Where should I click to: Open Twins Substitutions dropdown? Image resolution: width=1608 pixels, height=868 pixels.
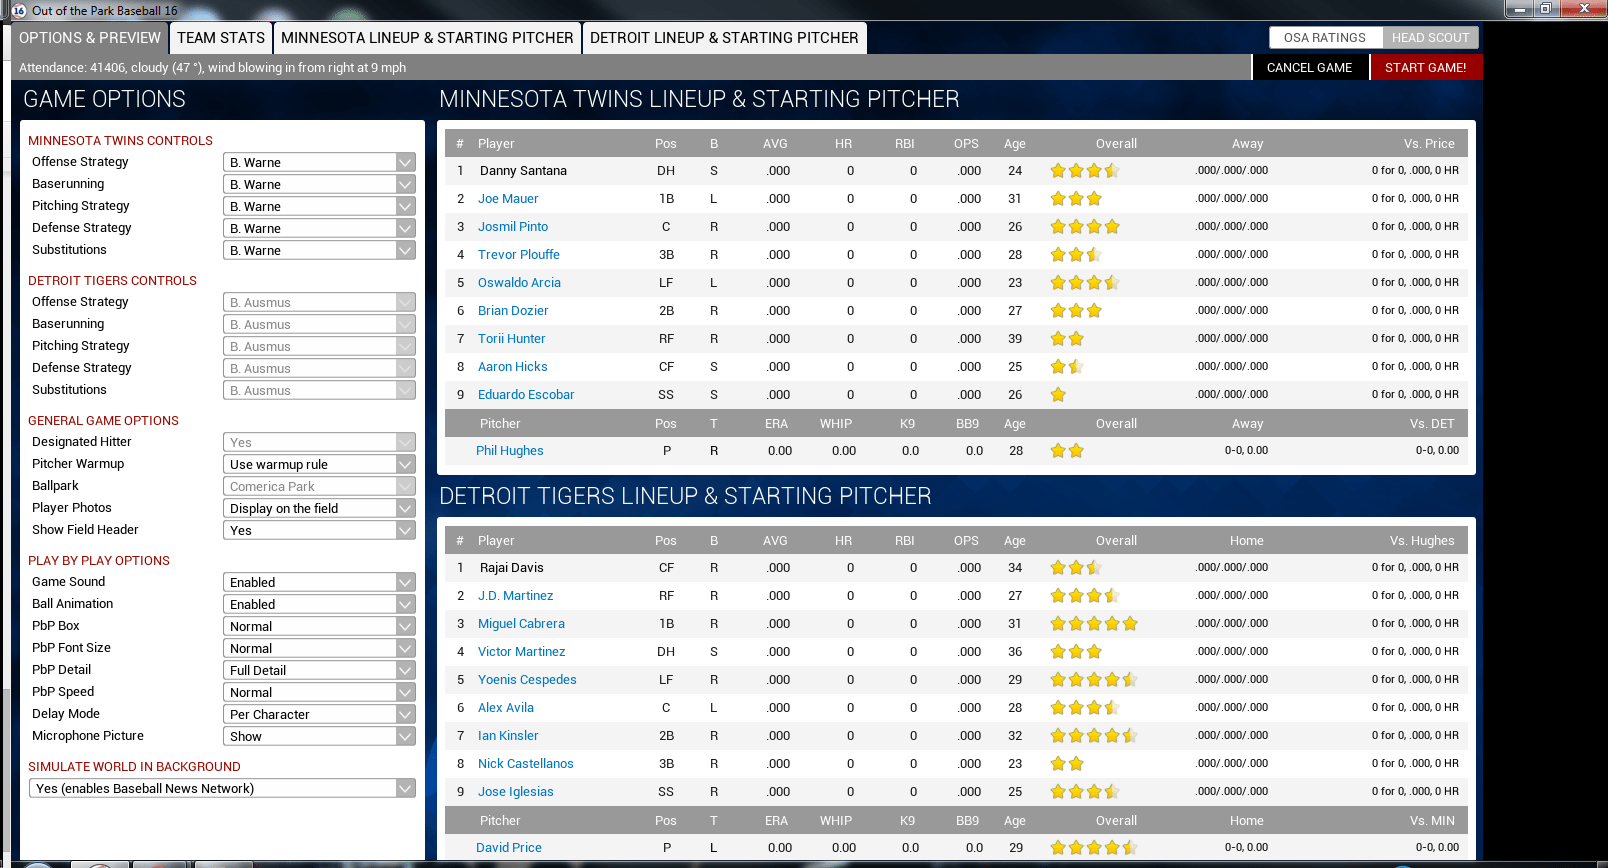(x=319, y=250)
